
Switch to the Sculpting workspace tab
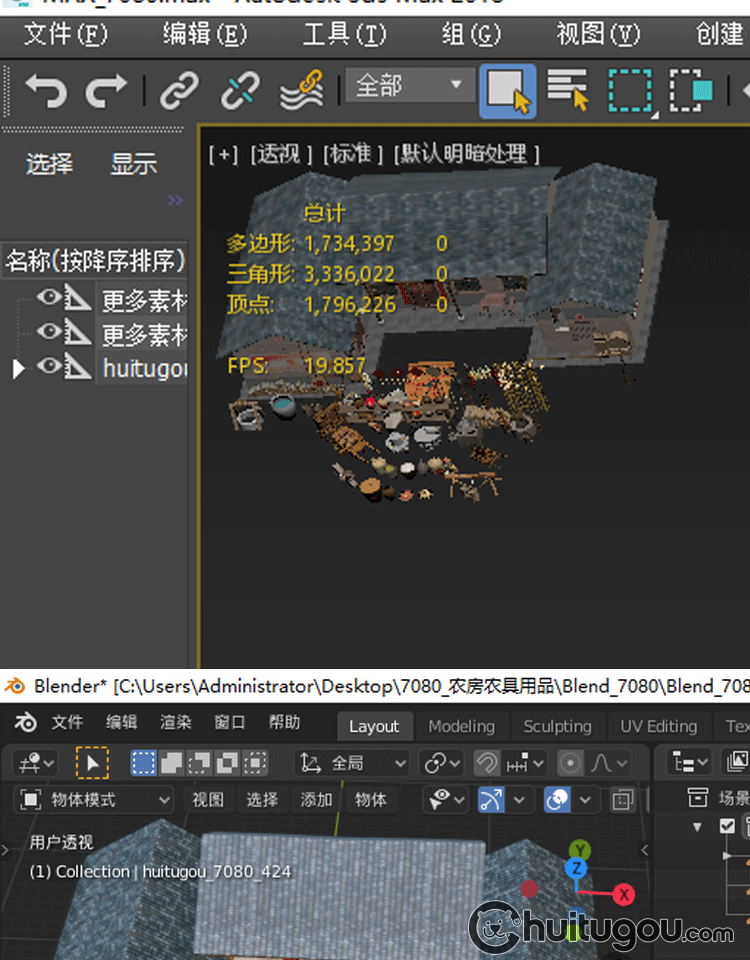(x=558, y=727)
